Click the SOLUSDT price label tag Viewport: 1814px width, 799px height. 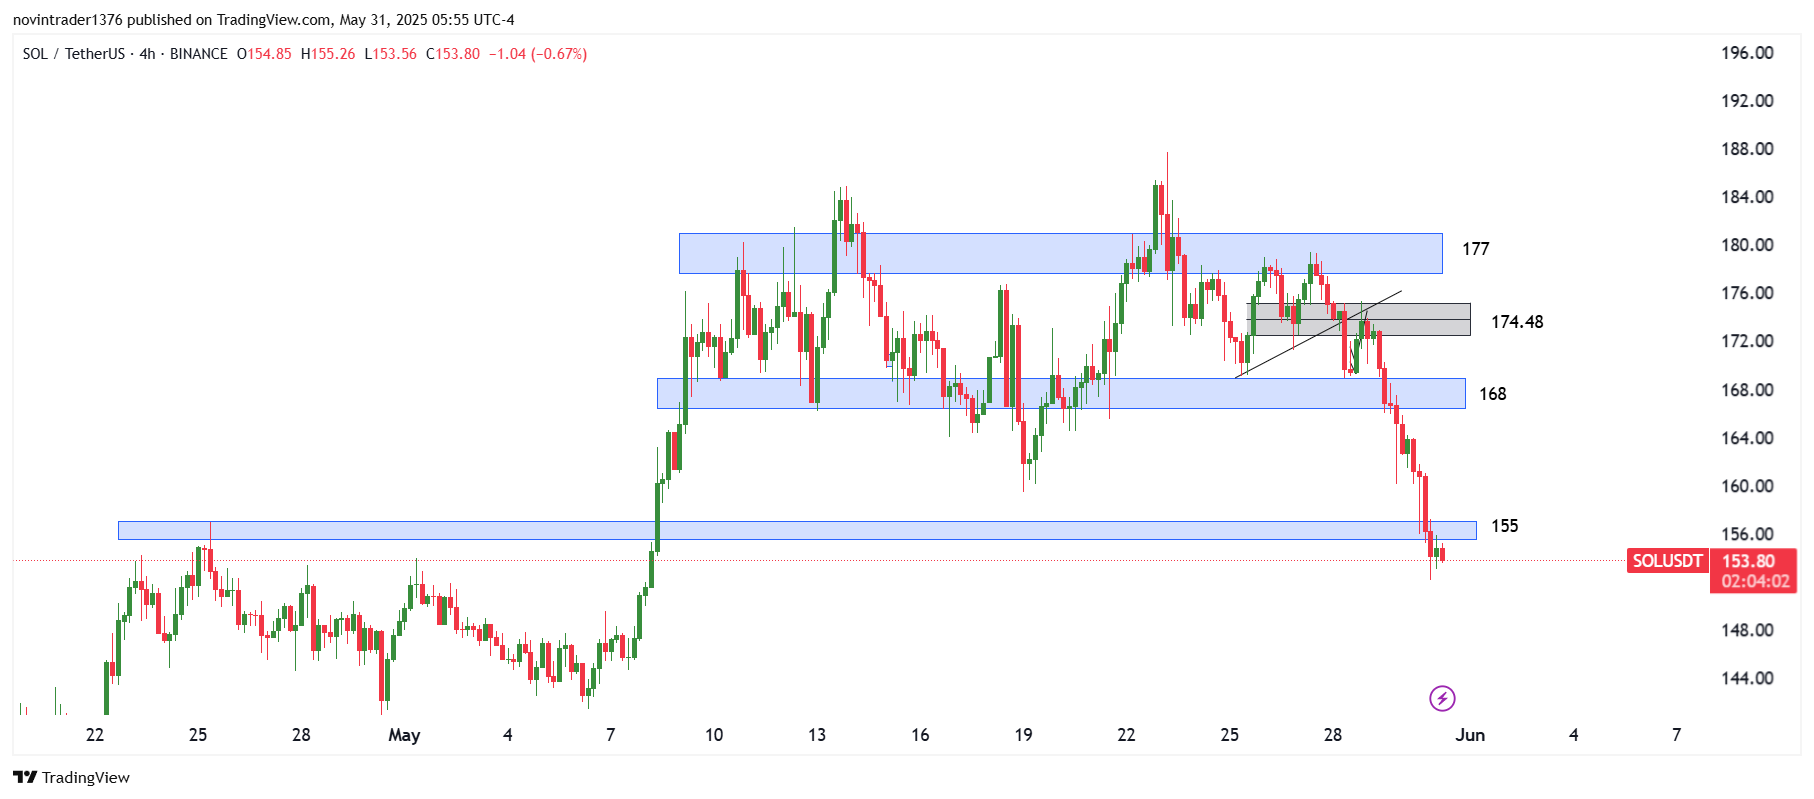point(1667,561)
